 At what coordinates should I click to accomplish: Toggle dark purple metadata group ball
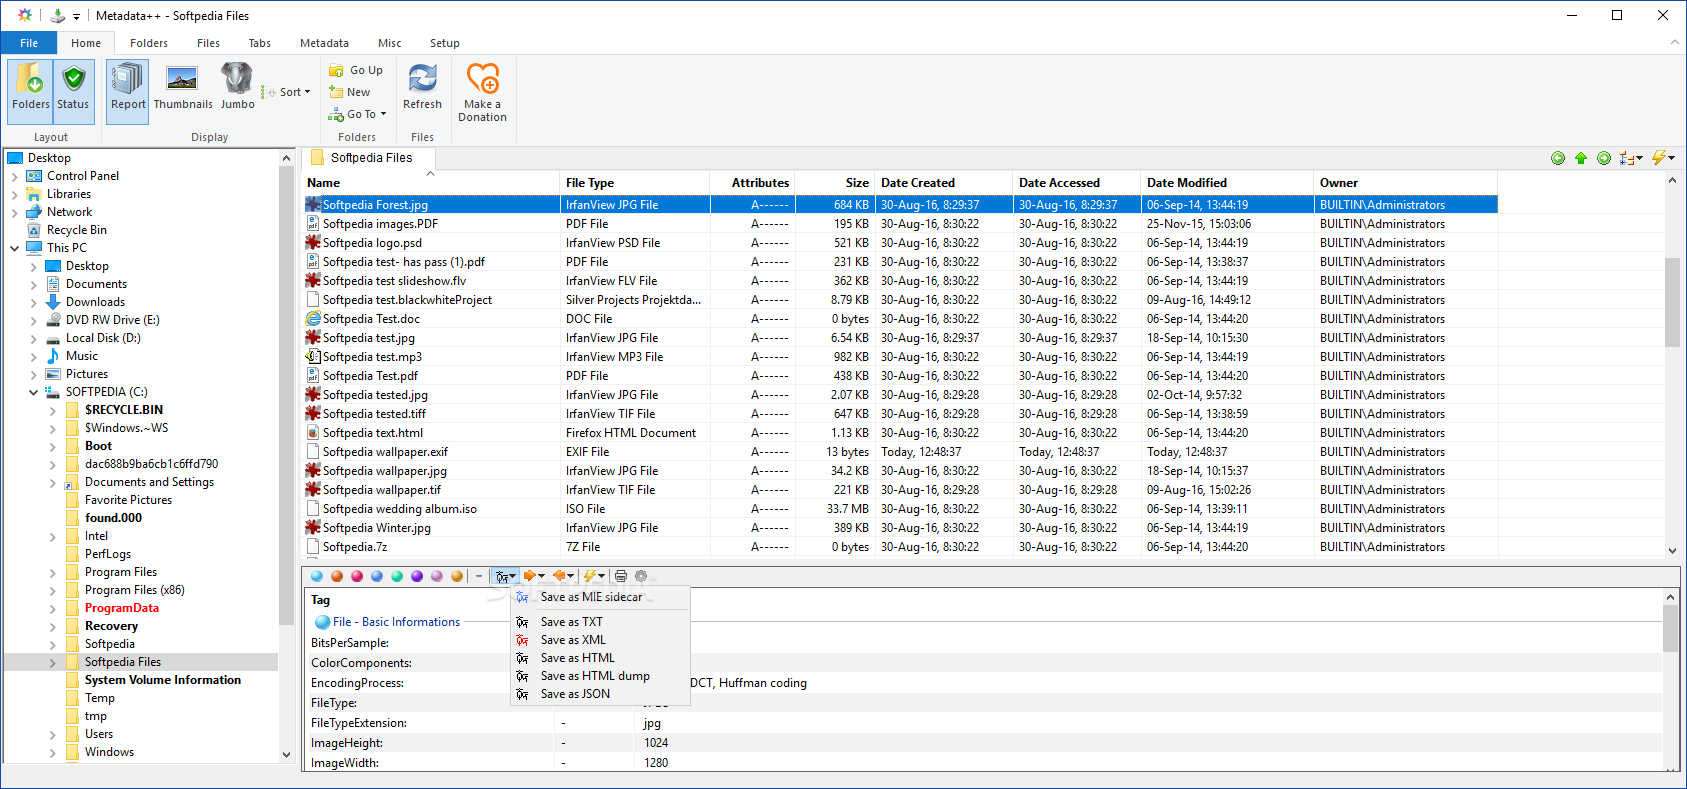[x=417, y=576]
